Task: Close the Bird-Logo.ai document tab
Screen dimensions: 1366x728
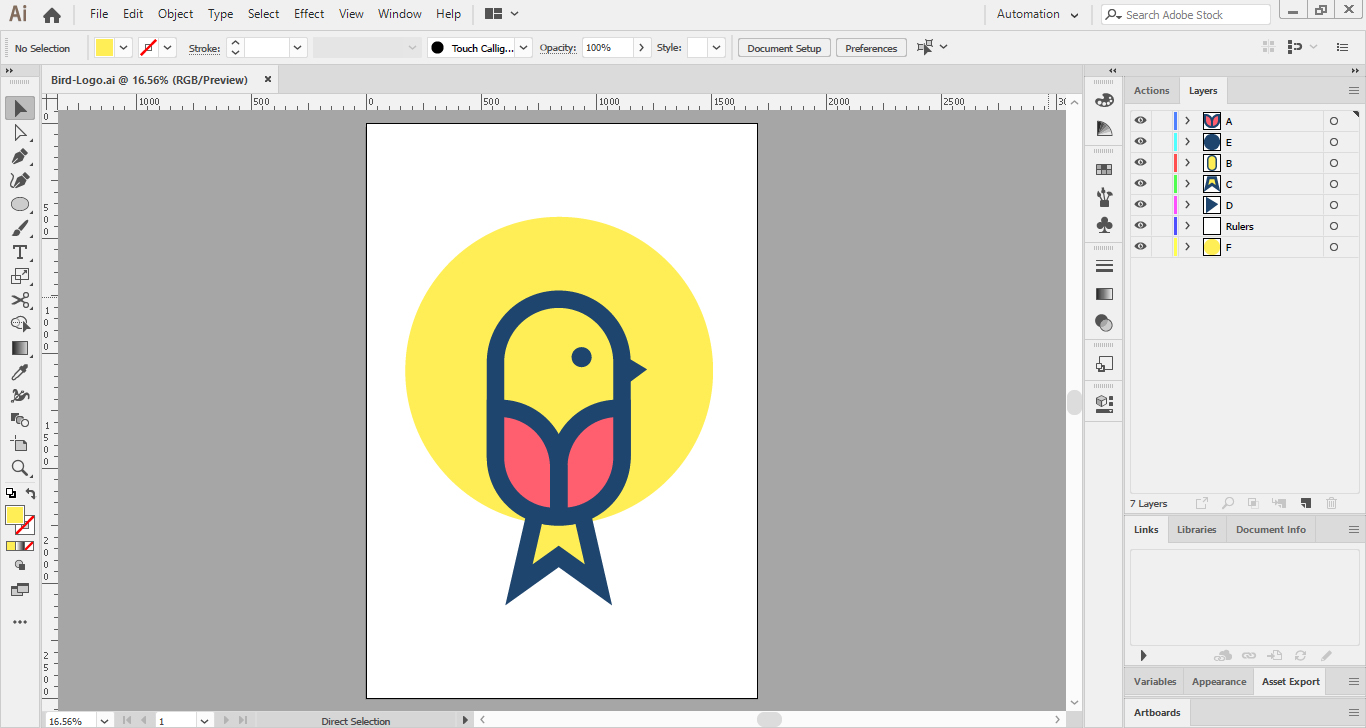Action: click(267, 79)
